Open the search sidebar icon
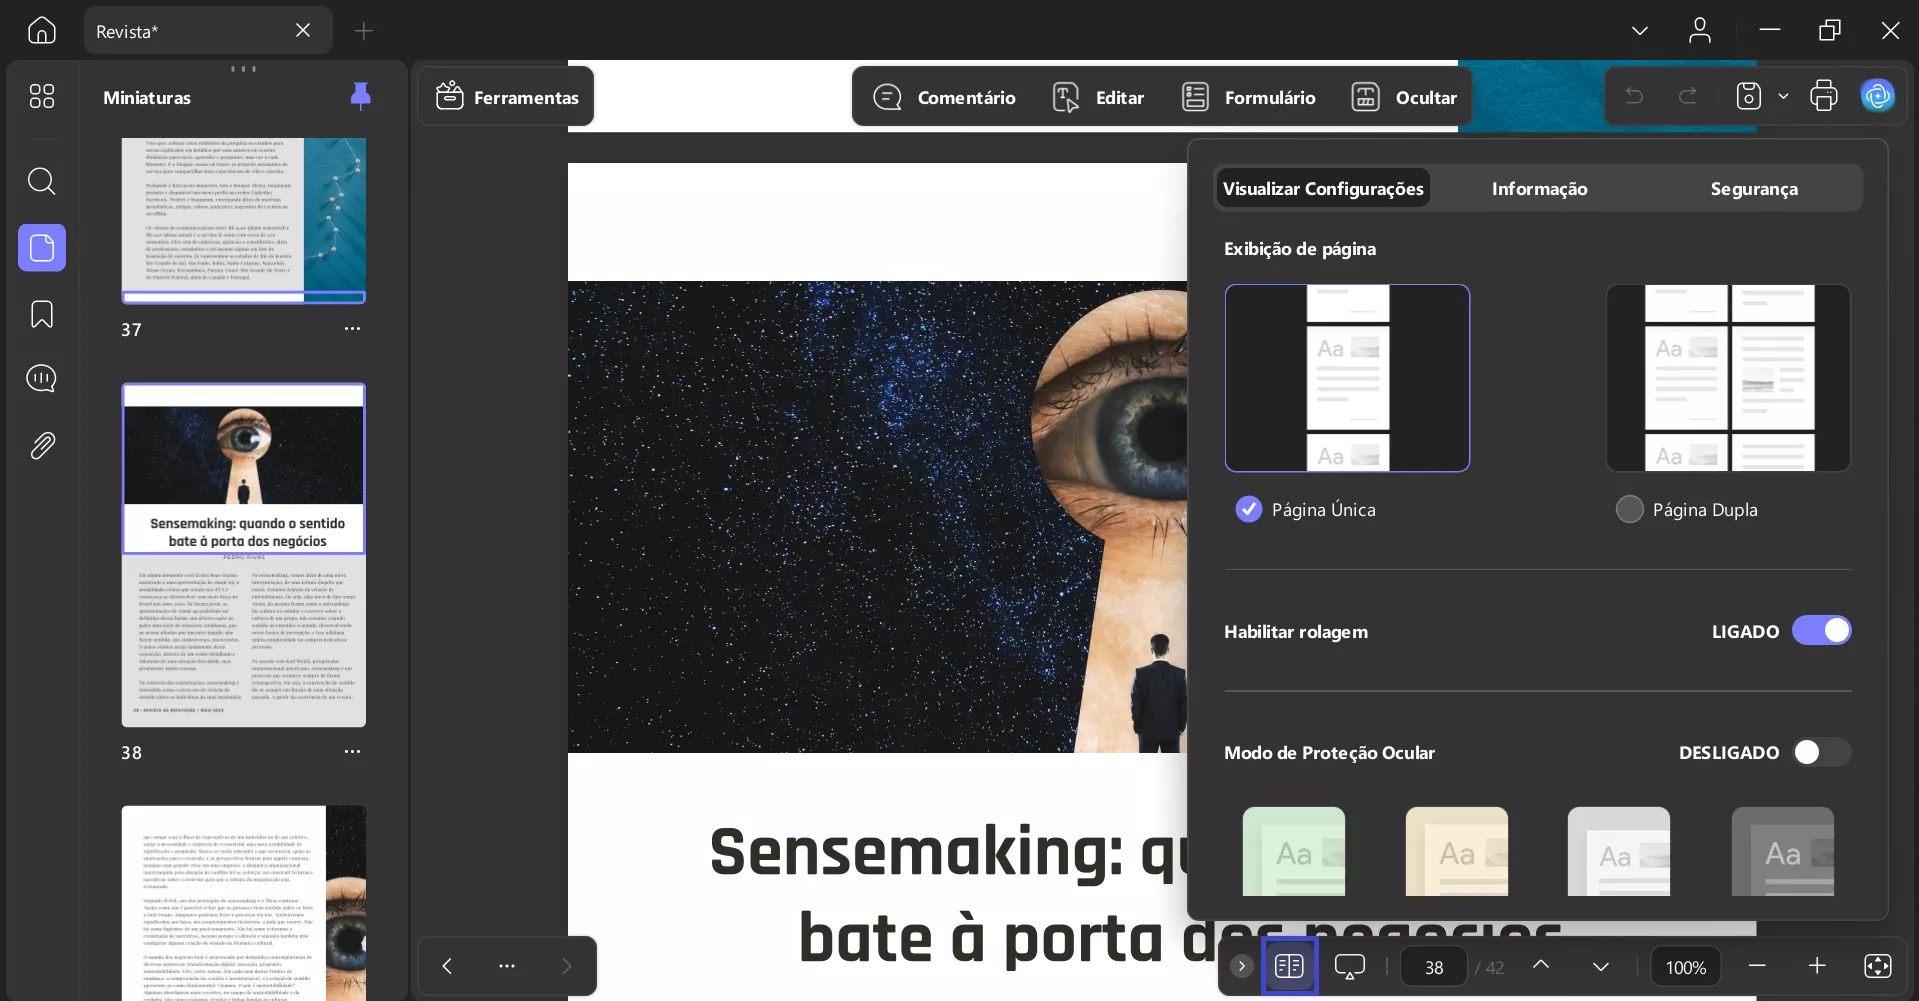Image resolution: width=1919 pixels, height=1001 pixels. click(x=42, y=181)
